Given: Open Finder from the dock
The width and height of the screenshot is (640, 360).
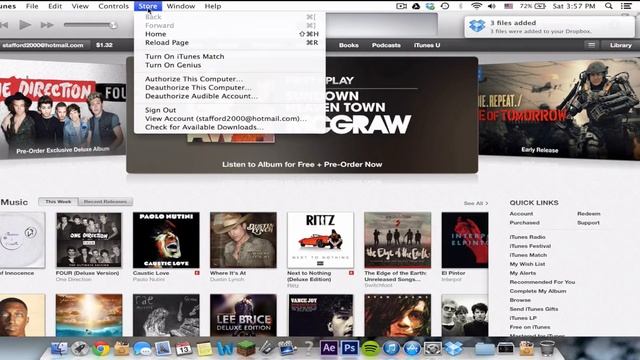Looking at the screenshot, I should (x=59, y=348).
